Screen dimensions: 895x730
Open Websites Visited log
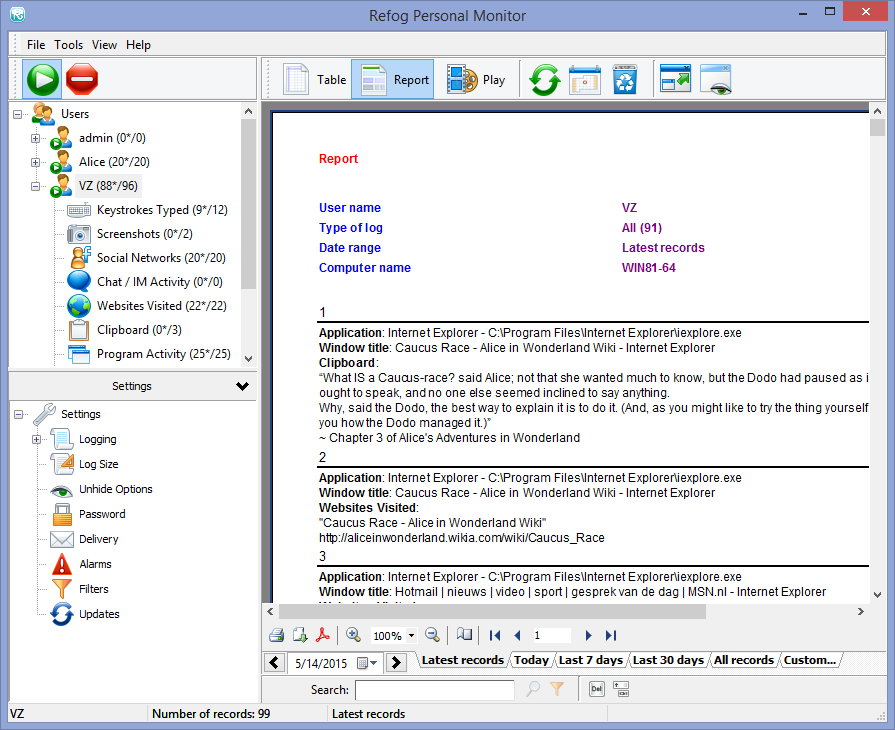162,306
